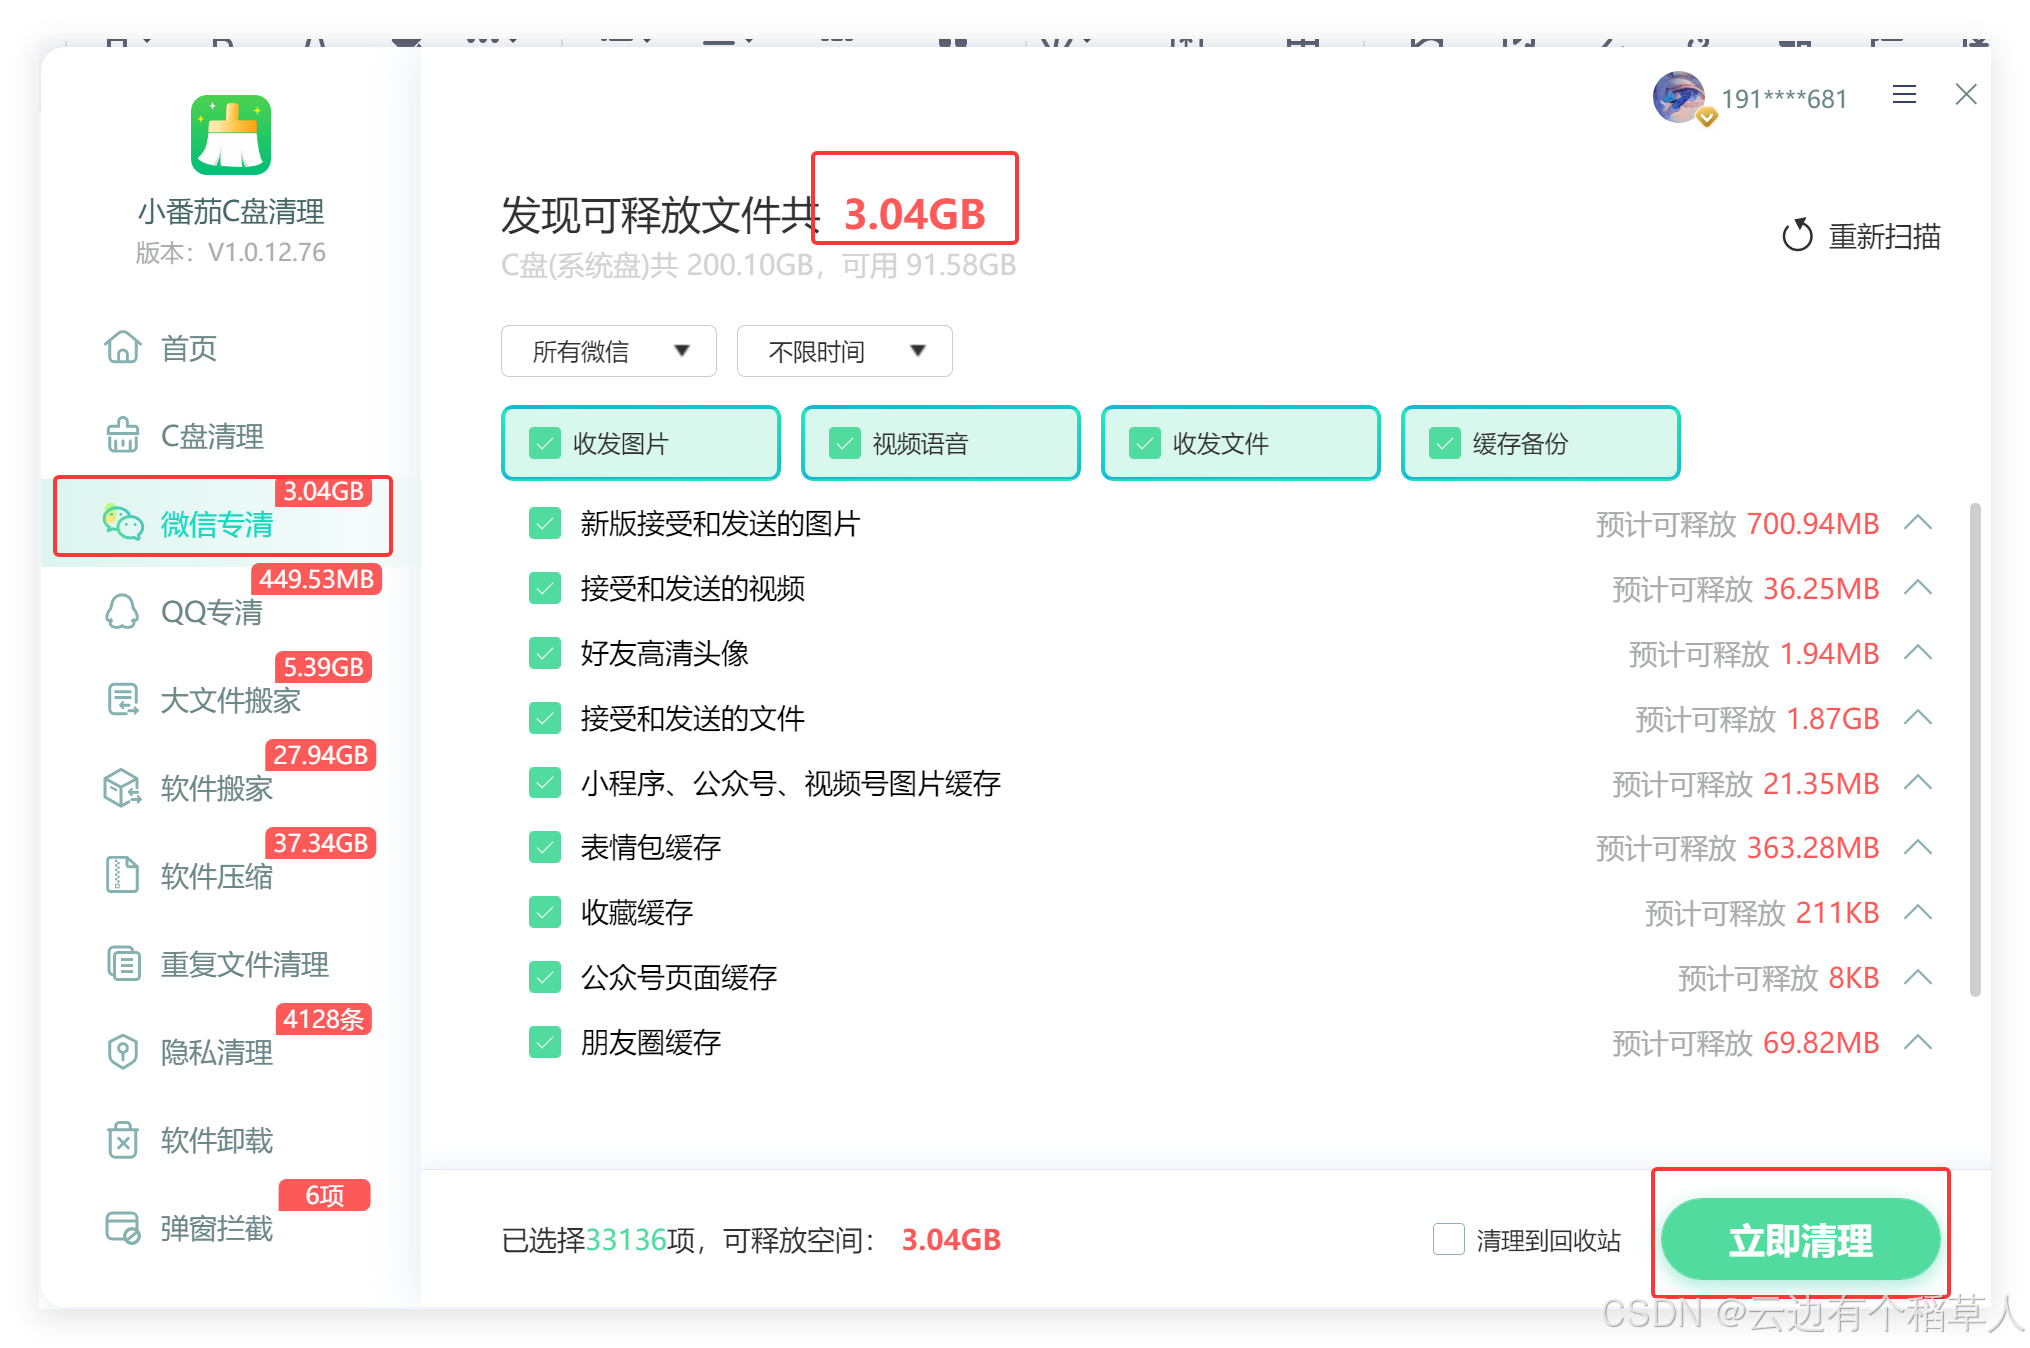The width and height of the screenshot is (2030, 1348).
Task: Open 大文件搬家 sidebar icon
Action: 122,699
